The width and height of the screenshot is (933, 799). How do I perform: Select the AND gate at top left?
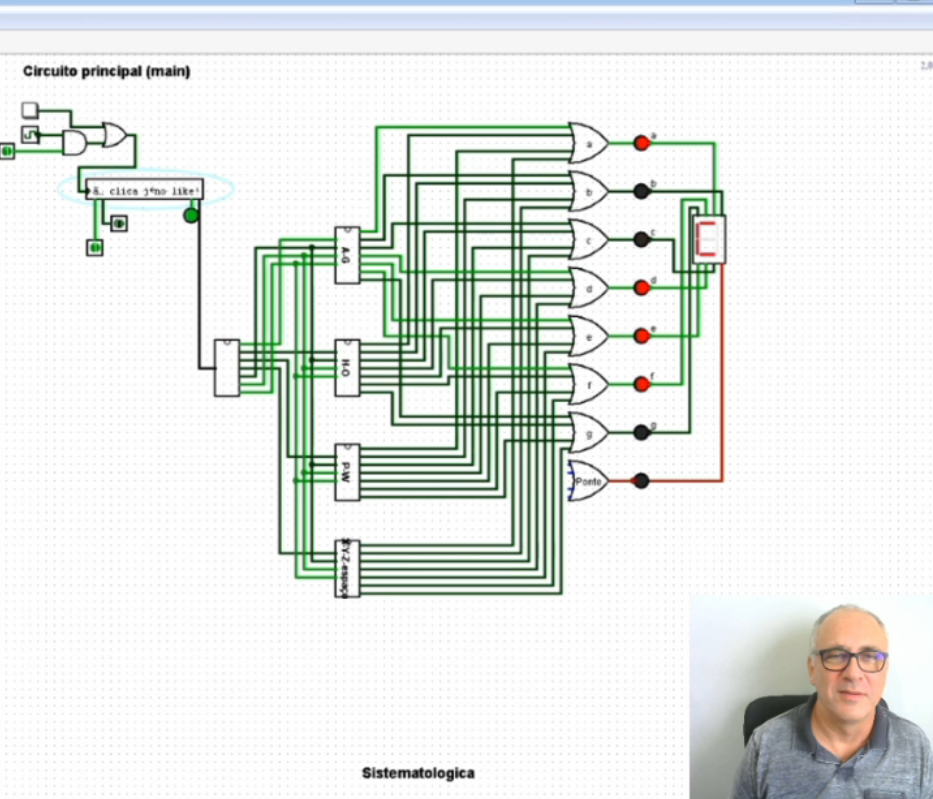click(73, 143)
